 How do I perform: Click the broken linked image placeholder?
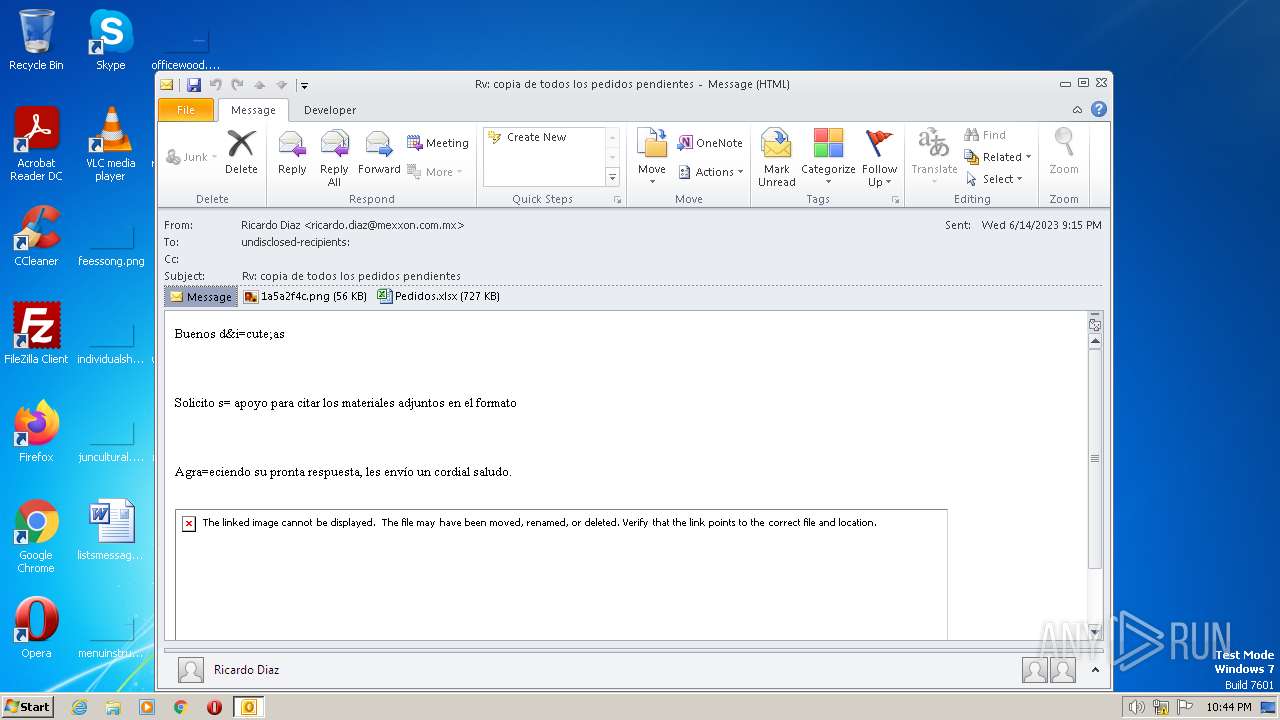(x=561, y=574)
